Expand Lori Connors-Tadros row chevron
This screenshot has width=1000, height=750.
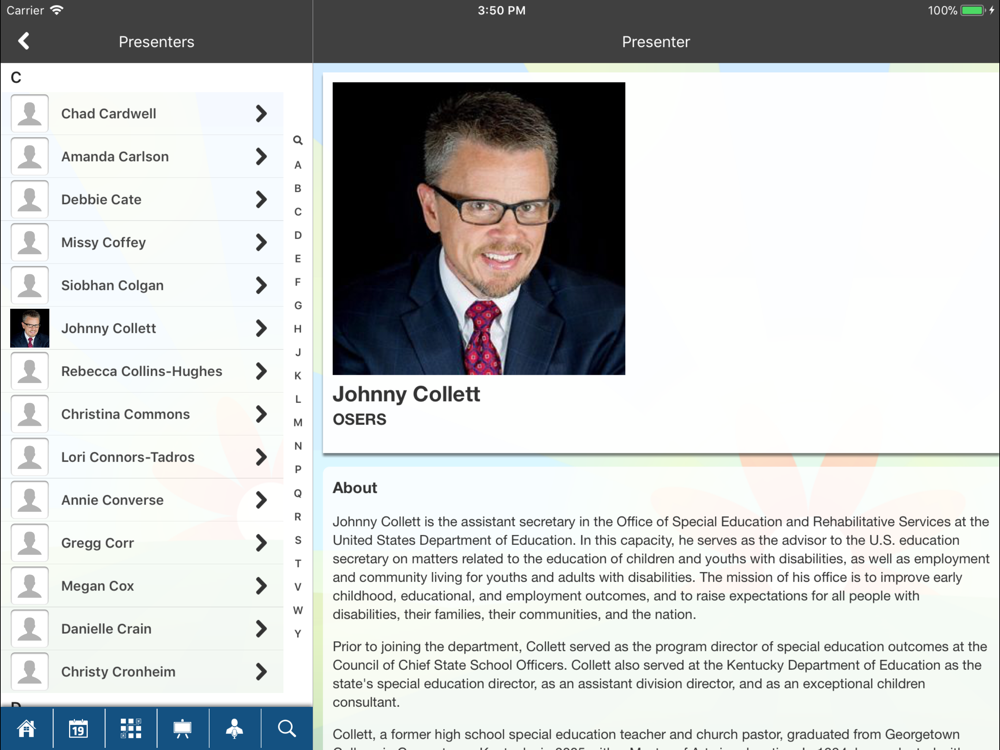point(261,457)
